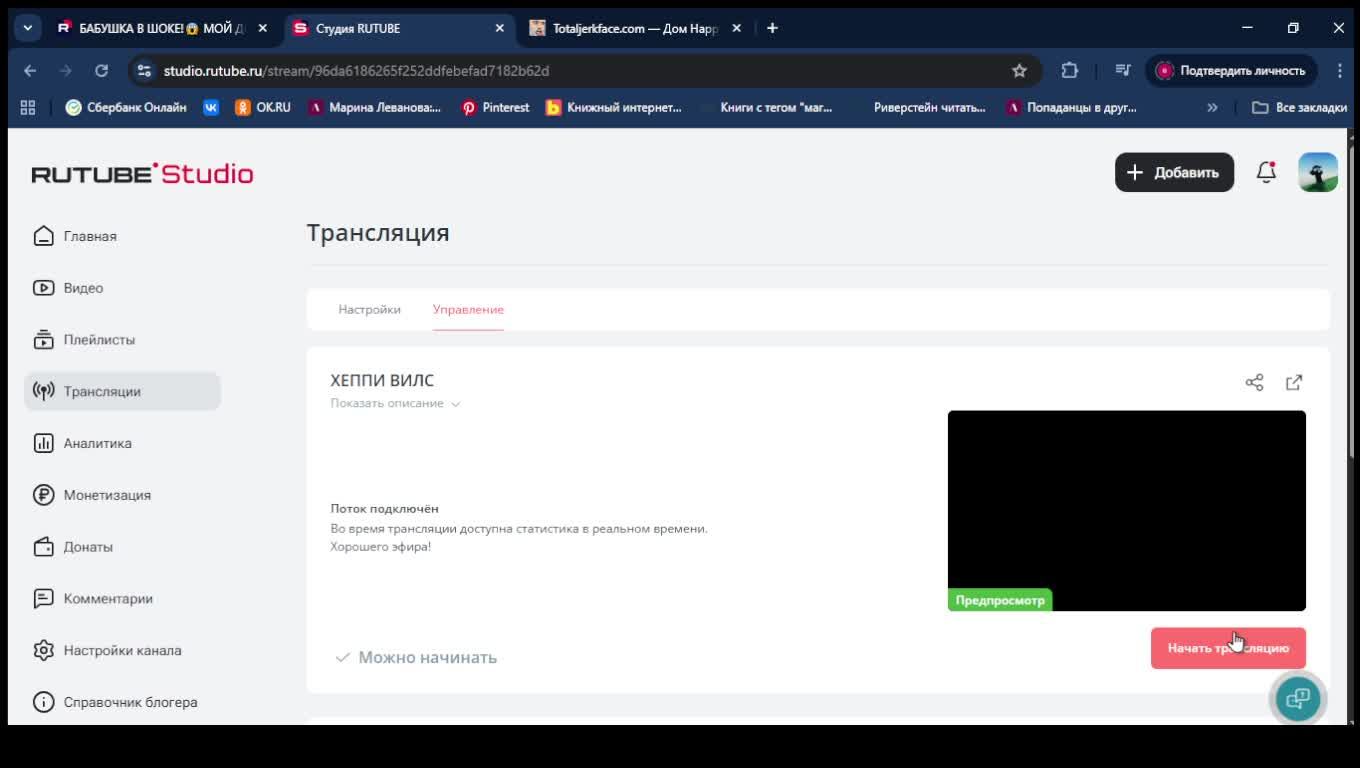
Task: Click the Добавить button
Action: tap(1174, 172)
